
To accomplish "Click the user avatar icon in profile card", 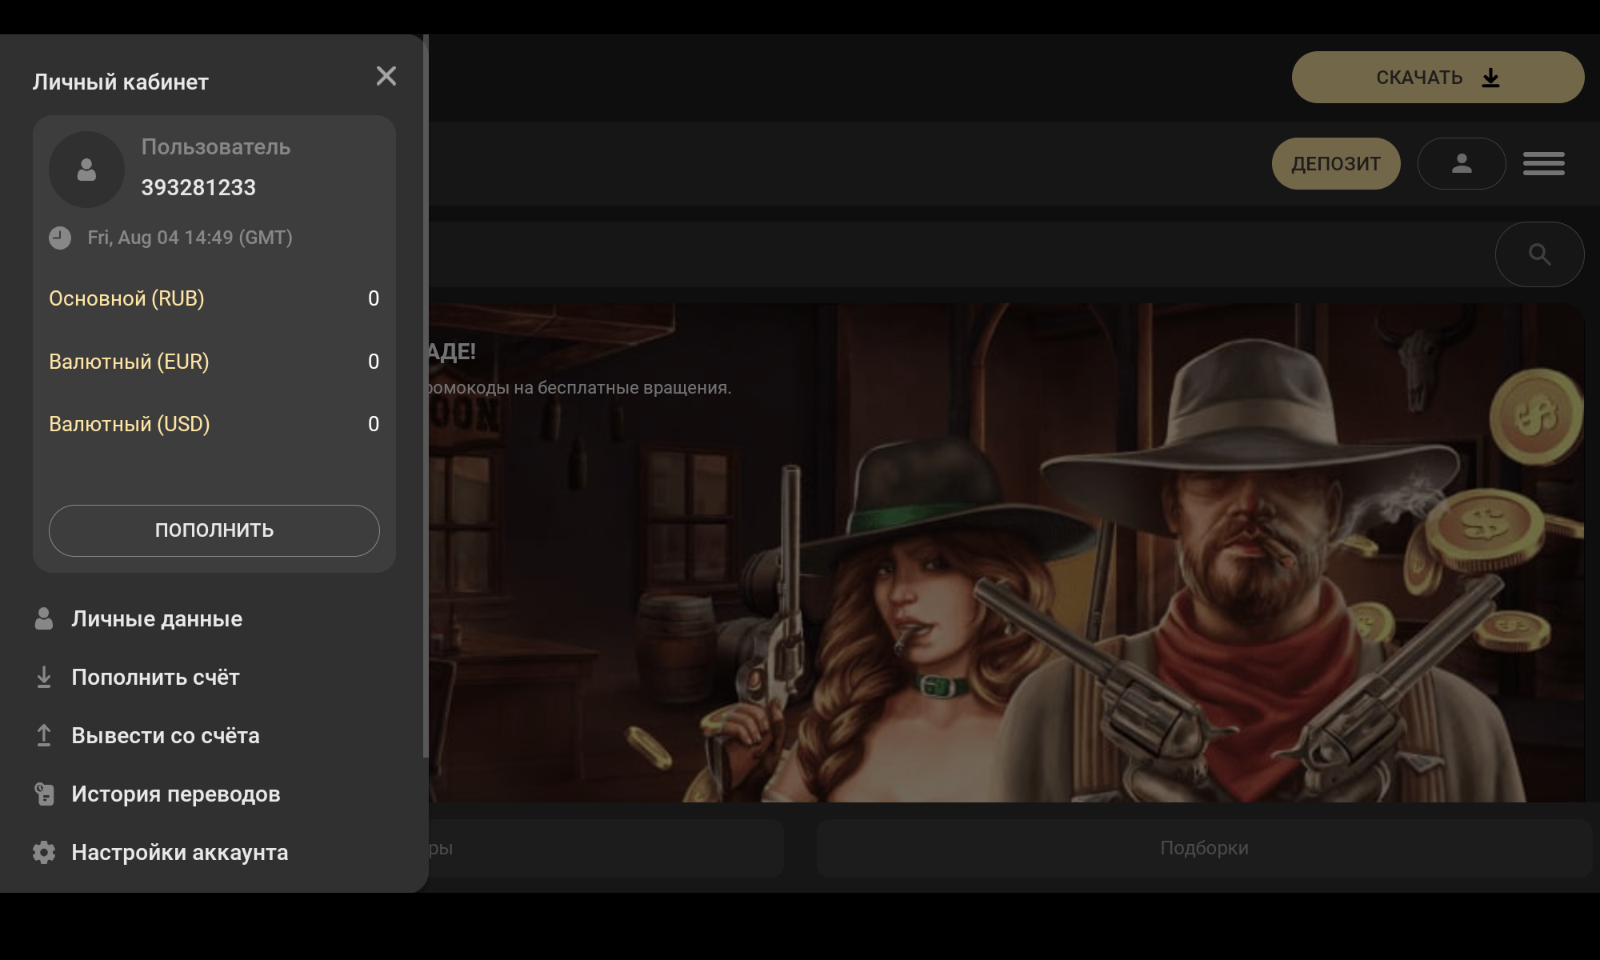I will (x=87, y=170).
